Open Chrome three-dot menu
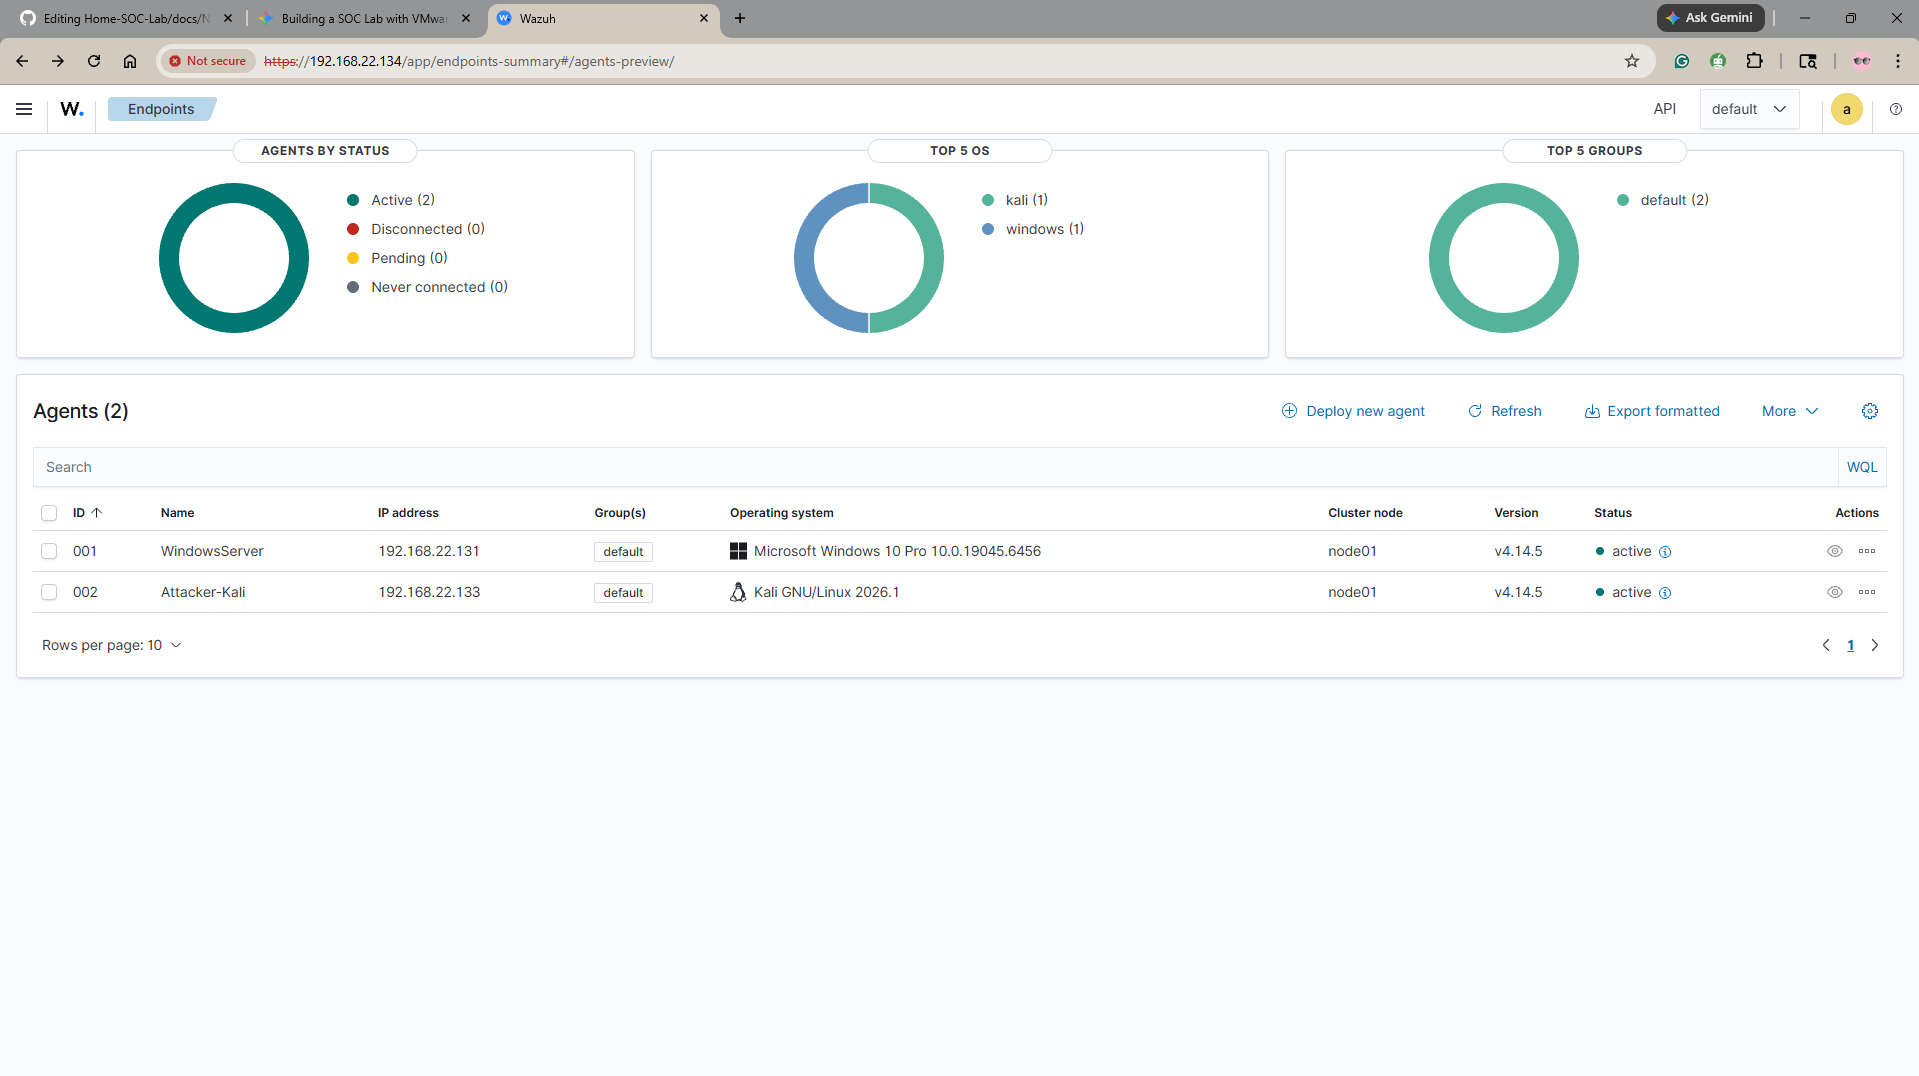The width and height of the screenshot is (1919, 1076). point(1897,61)
